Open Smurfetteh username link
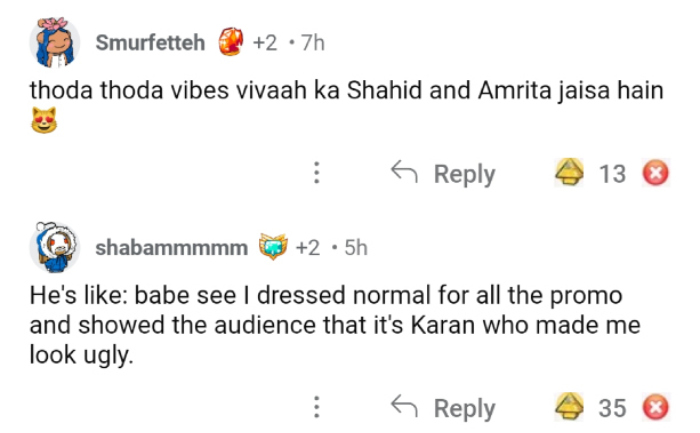 click(151, 43)
